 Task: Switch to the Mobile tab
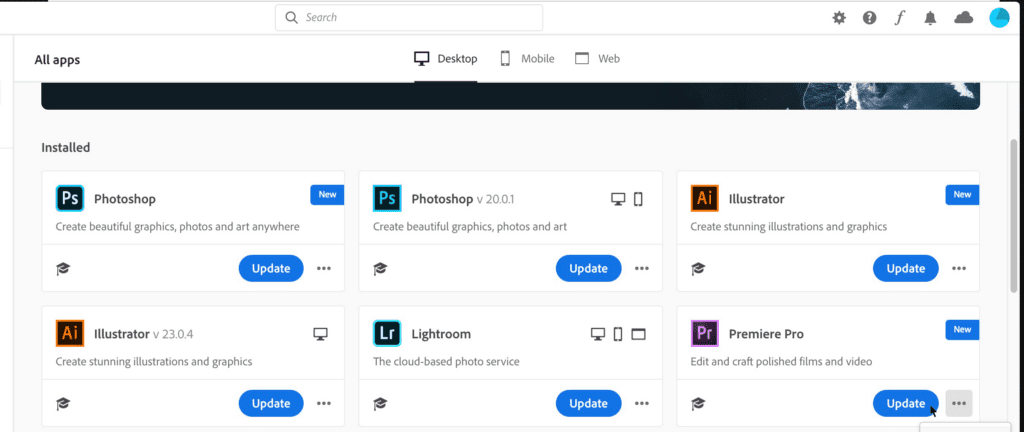(527, 59)
